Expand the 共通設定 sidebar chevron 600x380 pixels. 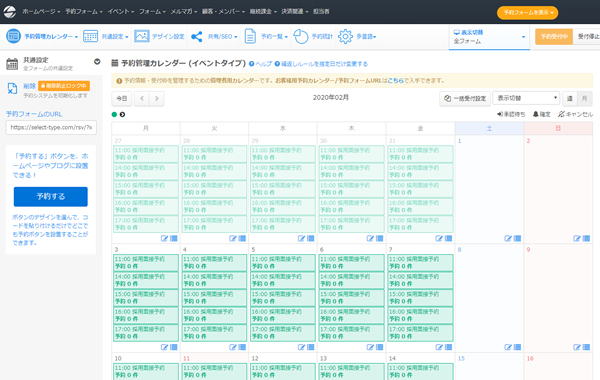point(97,61)
